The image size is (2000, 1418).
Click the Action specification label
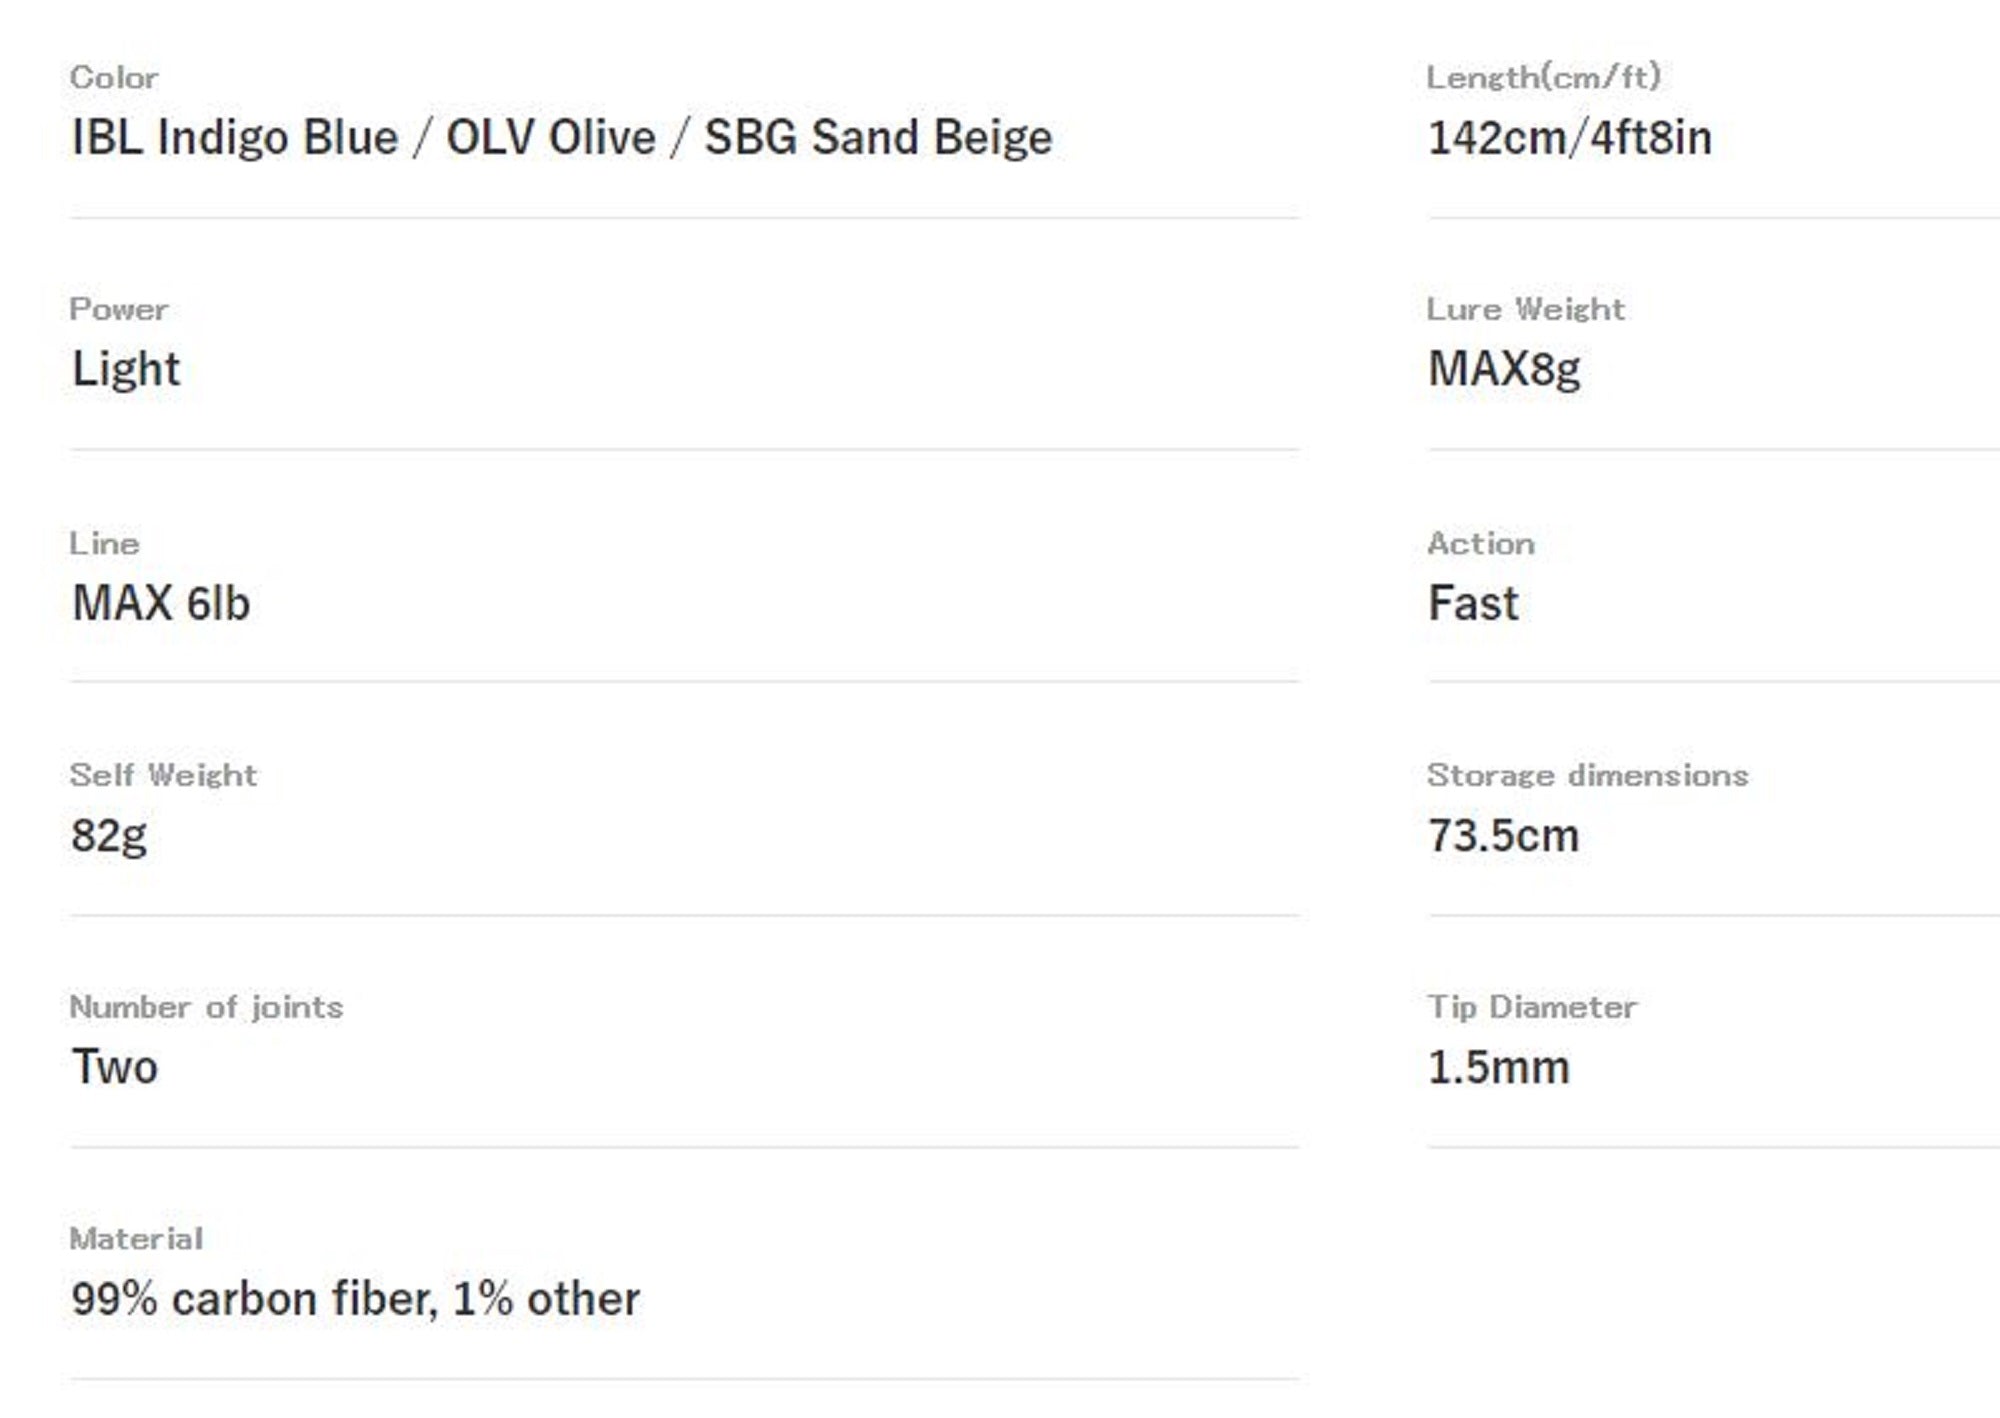tap(1480, 543)
